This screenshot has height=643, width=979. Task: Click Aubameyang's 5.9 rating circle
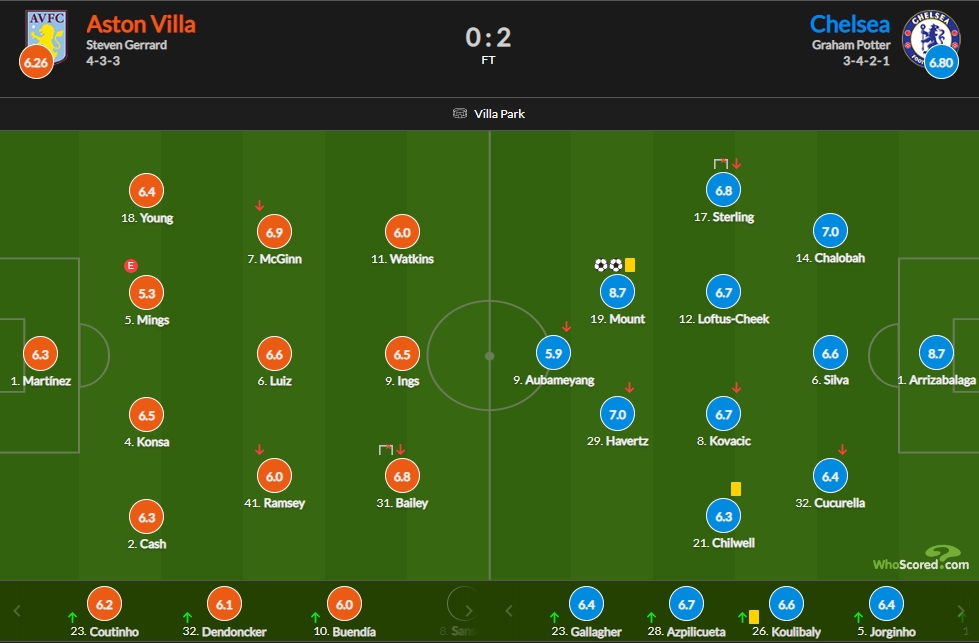tap(553, 353)
